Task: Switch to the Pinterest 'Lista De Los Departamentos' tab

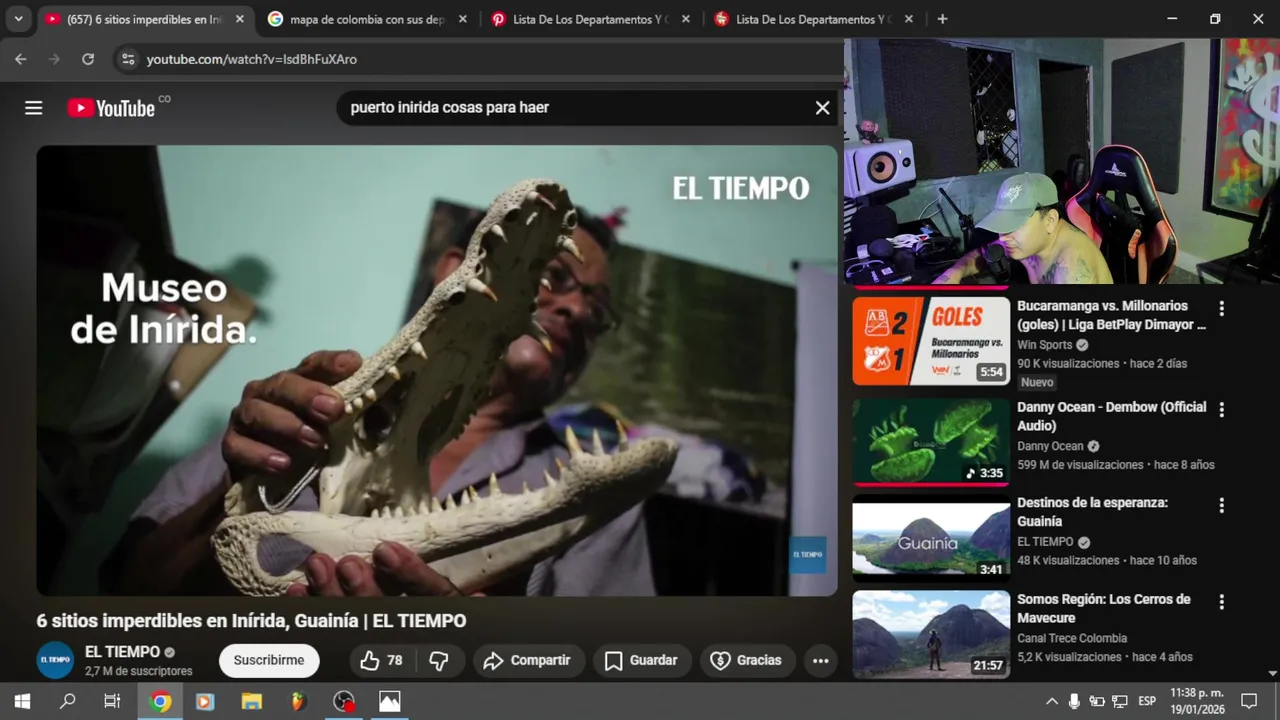Action: tap(590, 19)
